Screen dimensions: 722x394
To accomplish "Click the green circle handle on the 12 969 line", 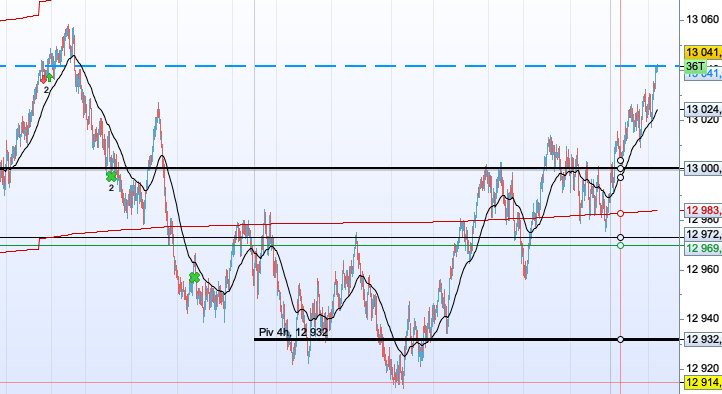I will (620, 245).
